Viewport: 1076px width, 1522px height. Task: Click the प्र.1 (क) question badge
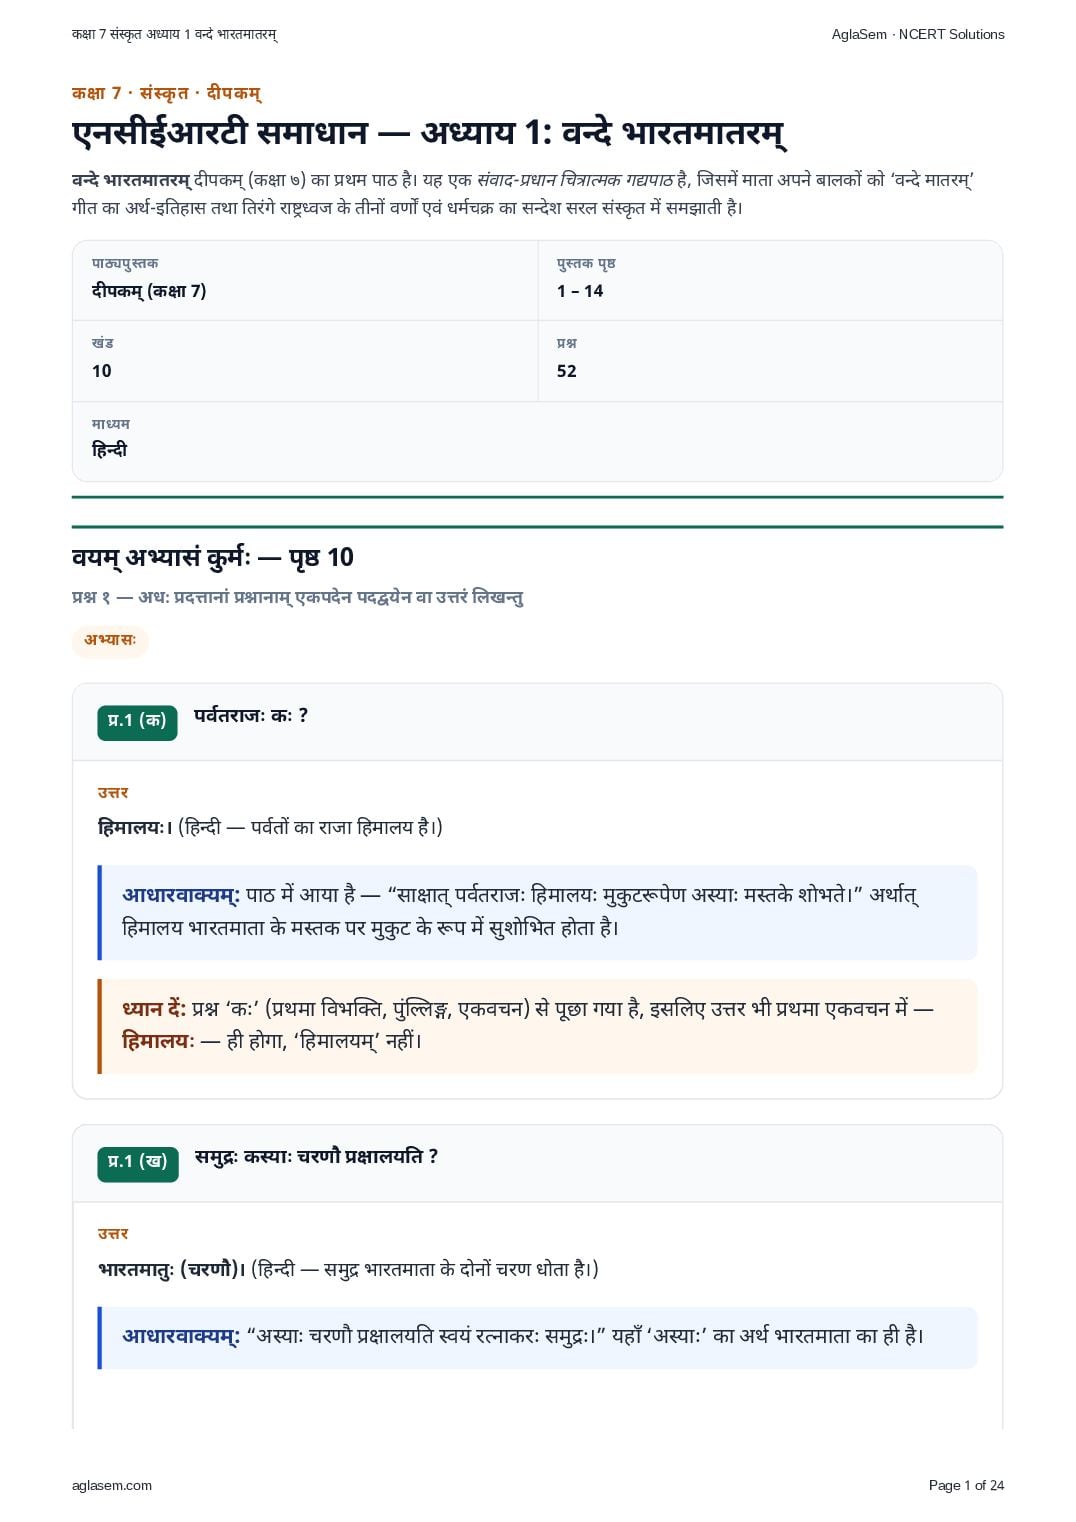137,722
